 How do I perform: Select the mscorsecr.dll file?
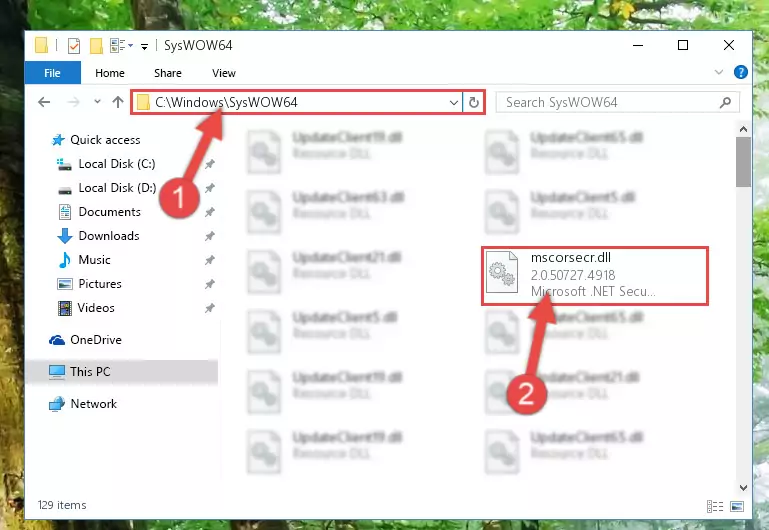(x=595, y=276)
